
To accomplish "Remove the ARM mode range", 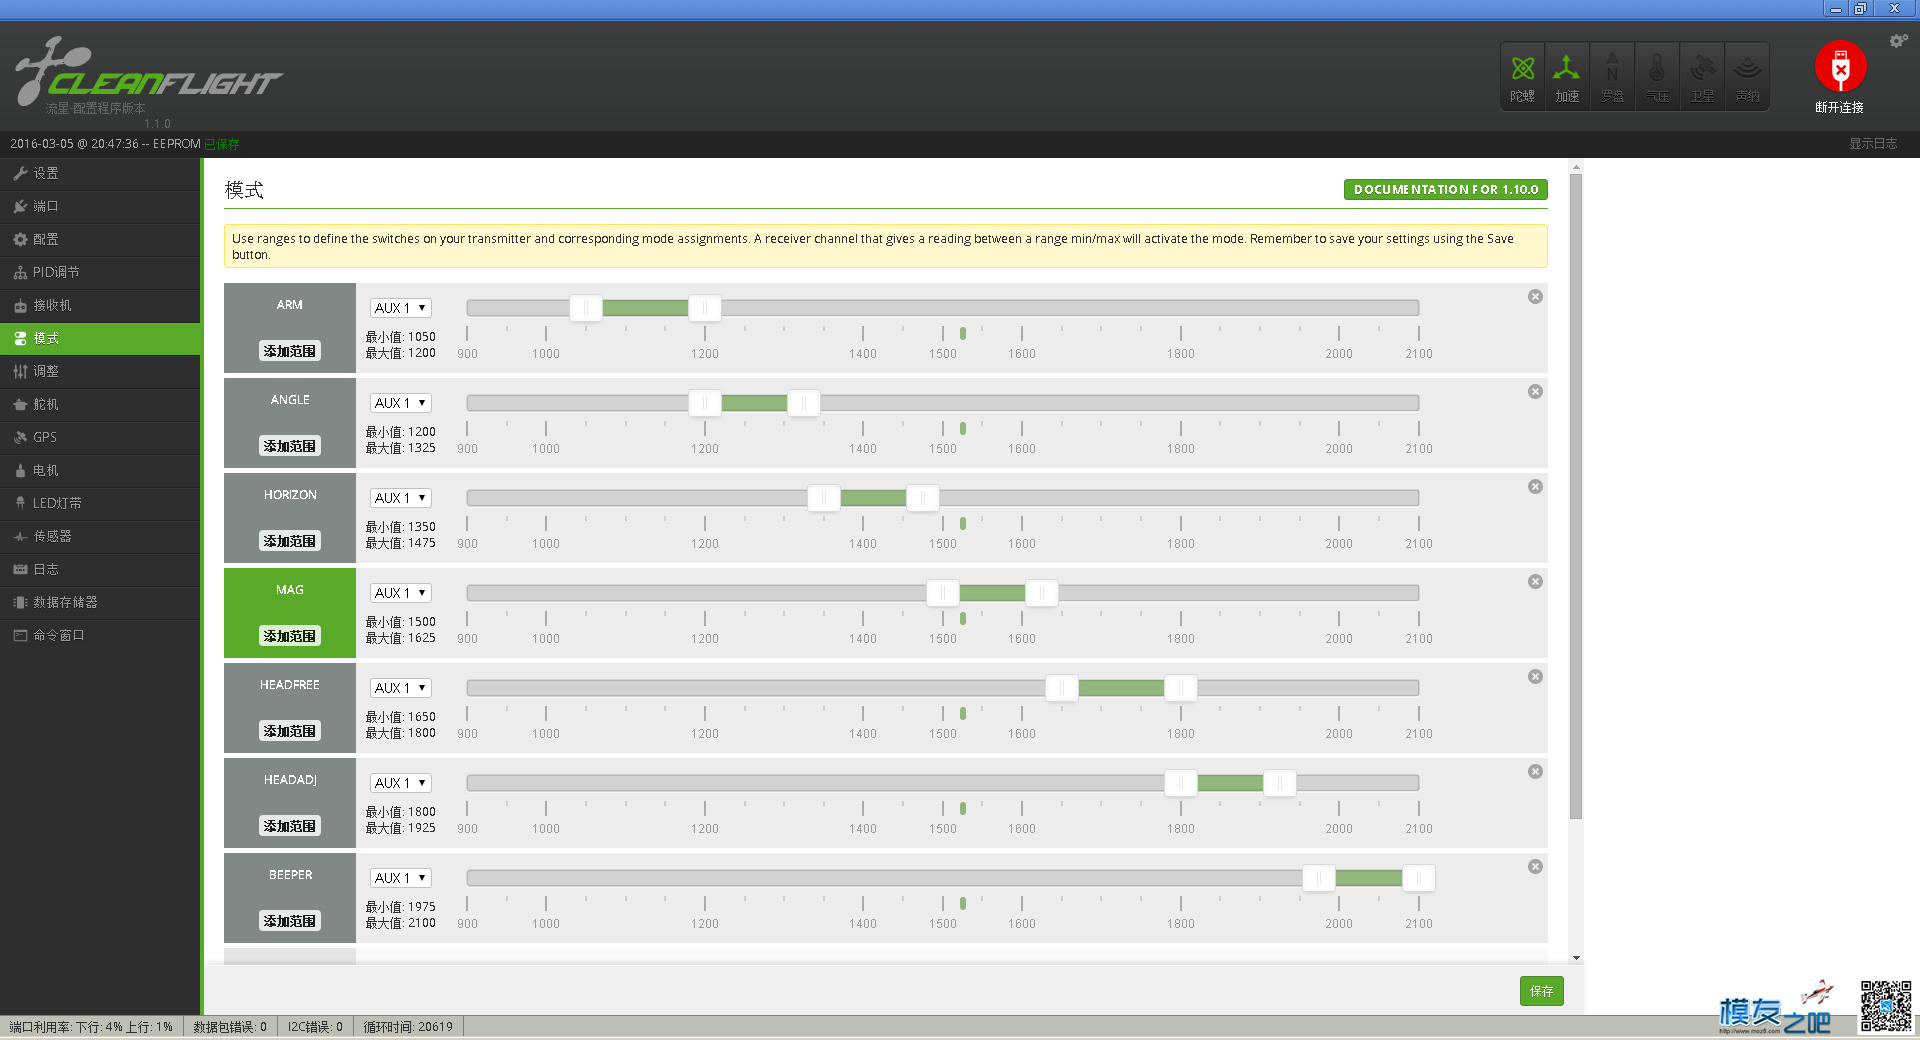I will (1535, 297).
